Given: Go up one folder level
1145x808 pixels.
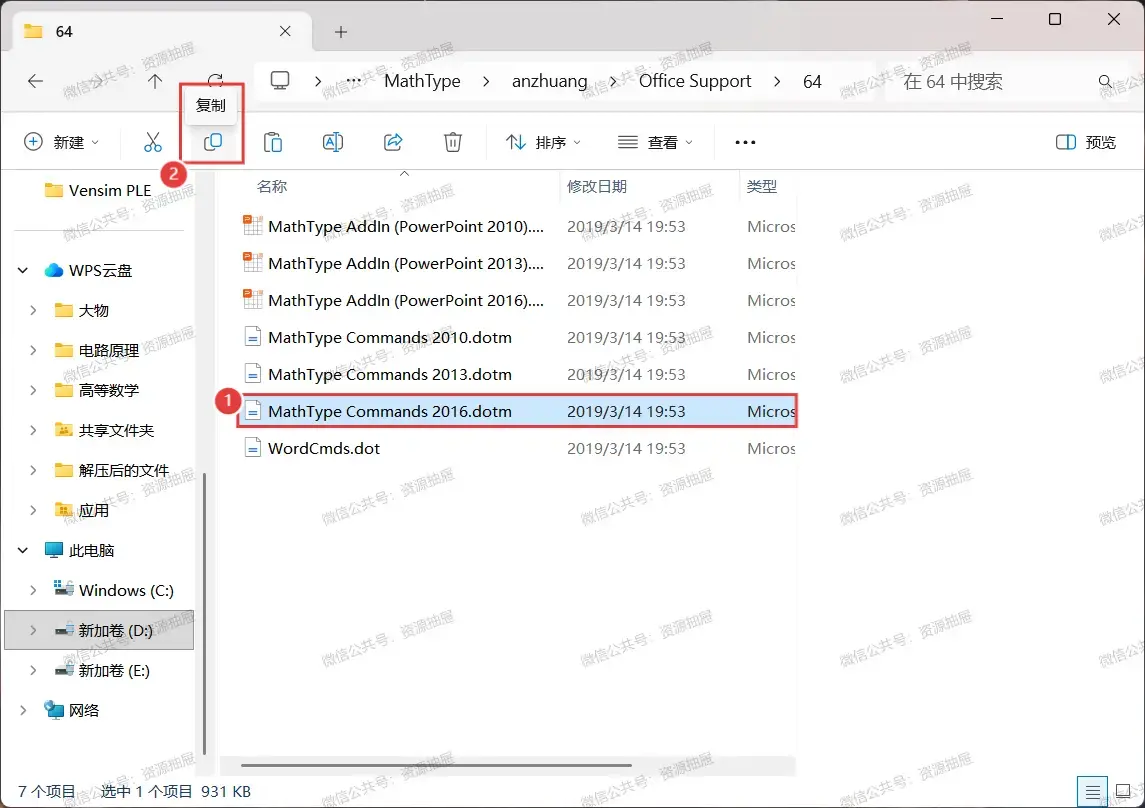Looking at the screenshot, I should click(155, 81).
